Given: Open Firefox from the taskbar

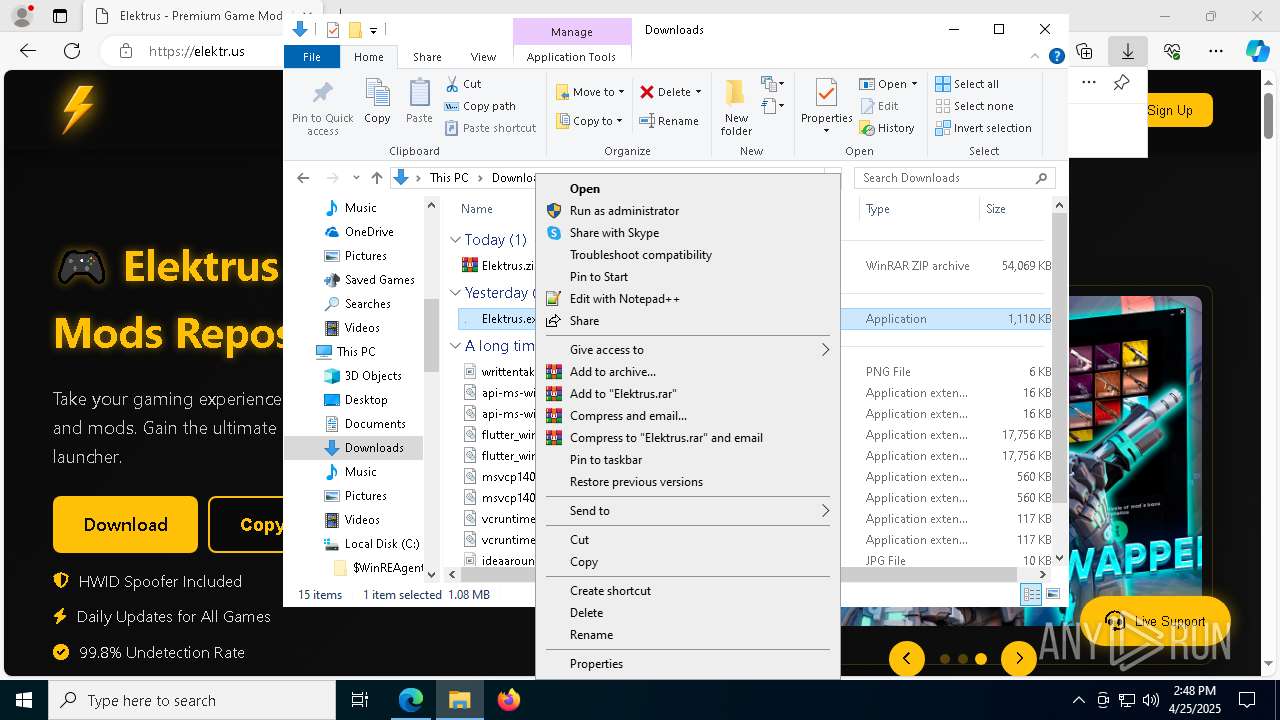Looking at the screenshot, I should [x=509, y=700].
